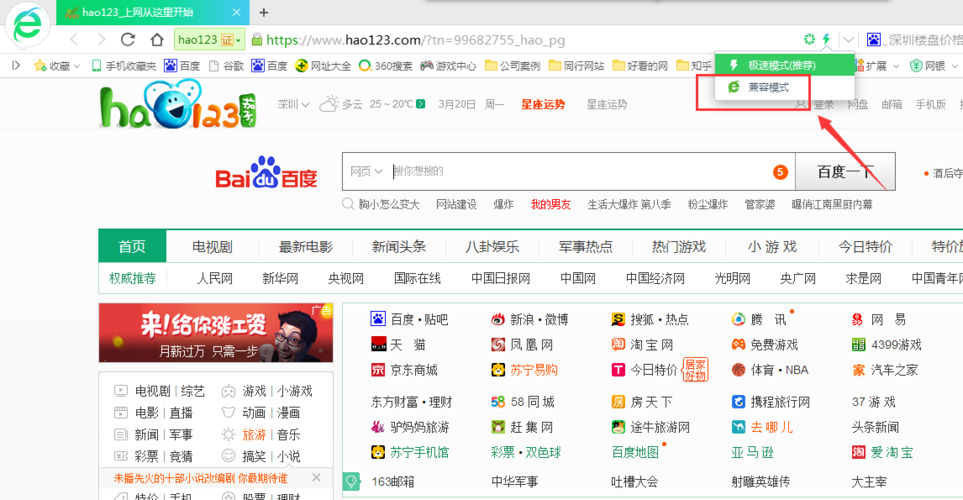Select 新闻头条 navigation tab

pyautogui.click(x=399, y=247)
